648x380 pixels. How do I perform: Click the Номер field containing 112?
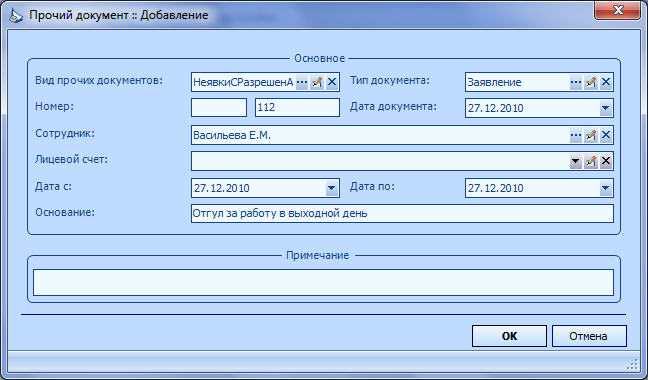[297, 107]
